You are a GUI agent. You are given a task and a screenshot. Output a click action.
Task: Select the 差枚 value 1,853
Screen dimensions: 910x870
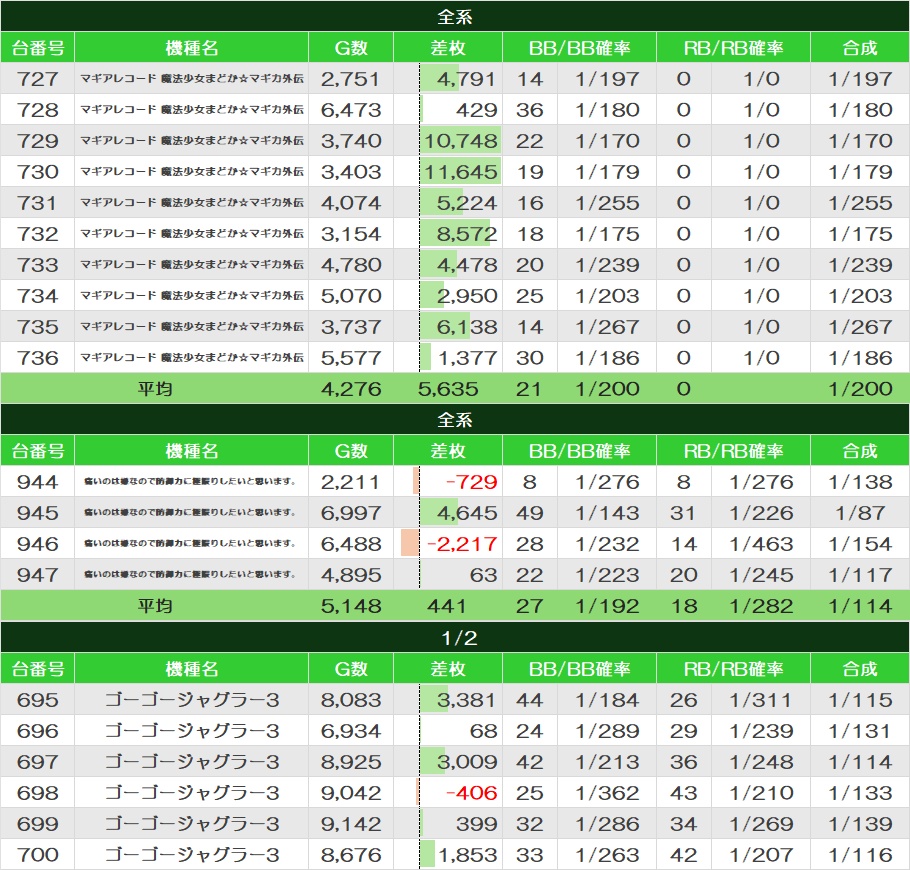point(468,855)
